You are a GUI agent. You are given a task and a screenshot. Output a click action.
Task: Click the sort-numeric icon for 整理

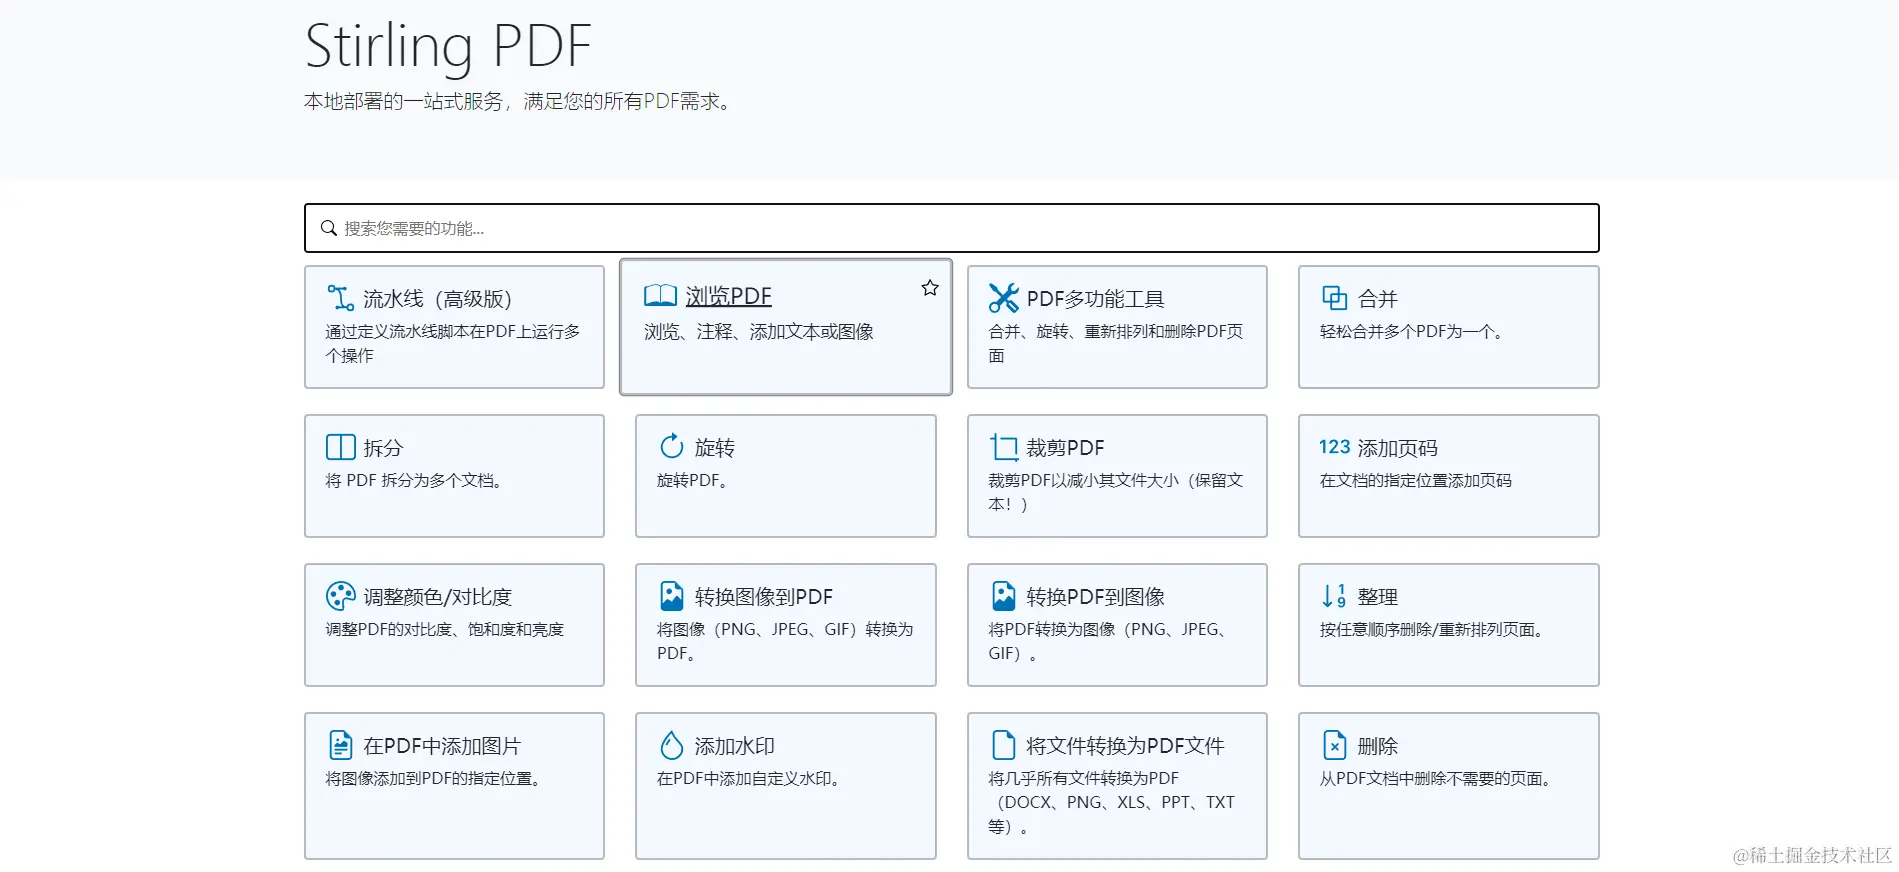click(1334, 596)
